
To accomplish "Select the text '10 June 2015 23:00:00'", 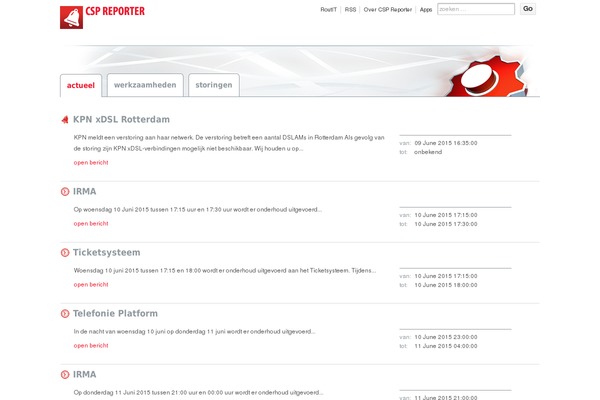I will tap(446, 337).
